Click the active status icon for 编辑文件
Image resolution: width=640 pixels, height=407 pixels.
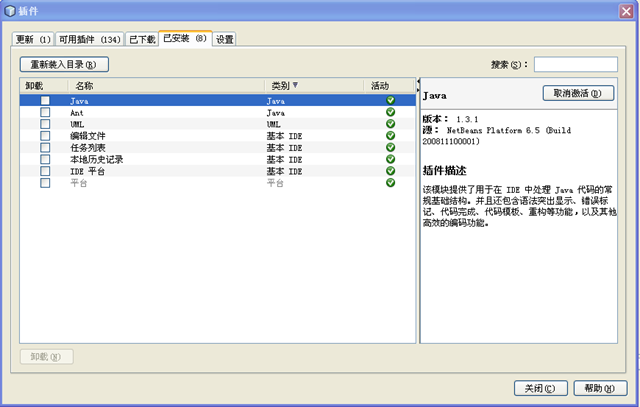coord(391,136)
